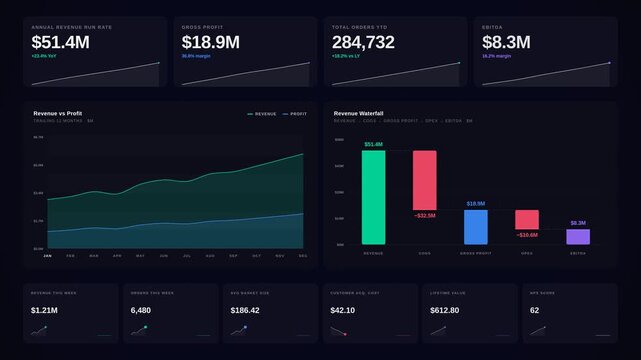Click the $51.4M annual revenue value
Viewport: 641px width, 360px height.
click(60, 42)
